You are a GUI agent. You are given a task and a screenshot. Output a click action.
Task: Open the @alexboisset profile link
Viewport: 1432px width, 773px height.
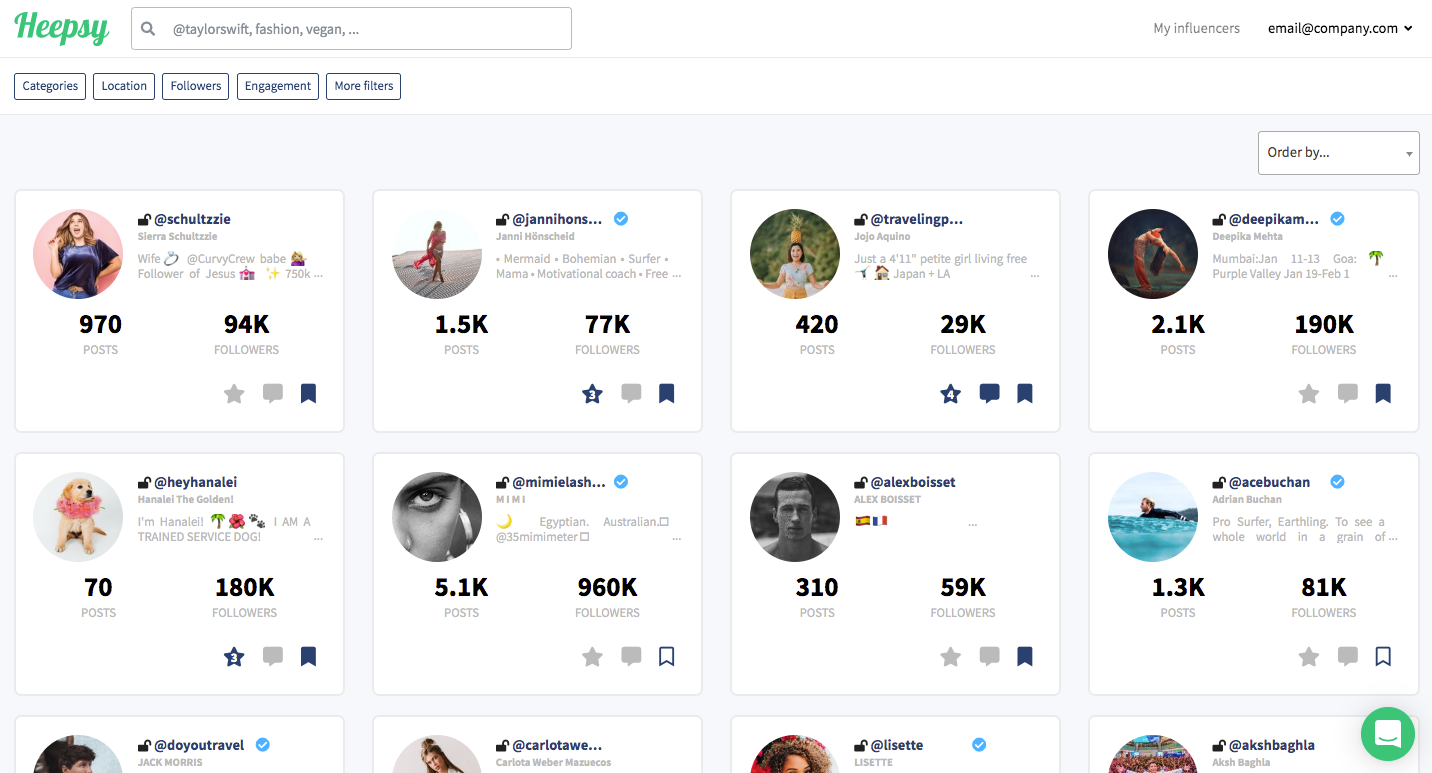point(912,482)
